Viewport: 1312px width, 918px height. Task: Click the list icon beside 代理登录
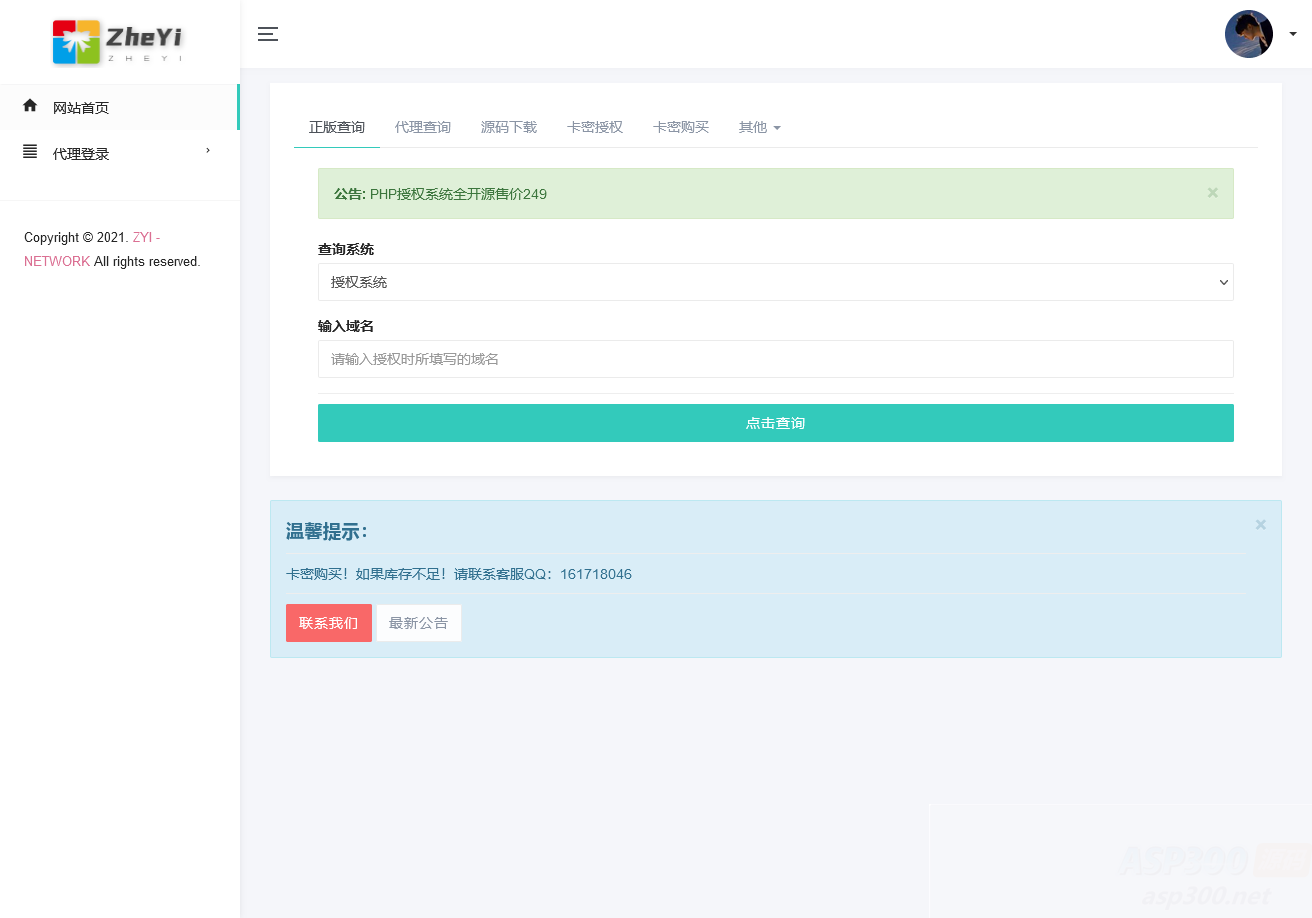29,152
